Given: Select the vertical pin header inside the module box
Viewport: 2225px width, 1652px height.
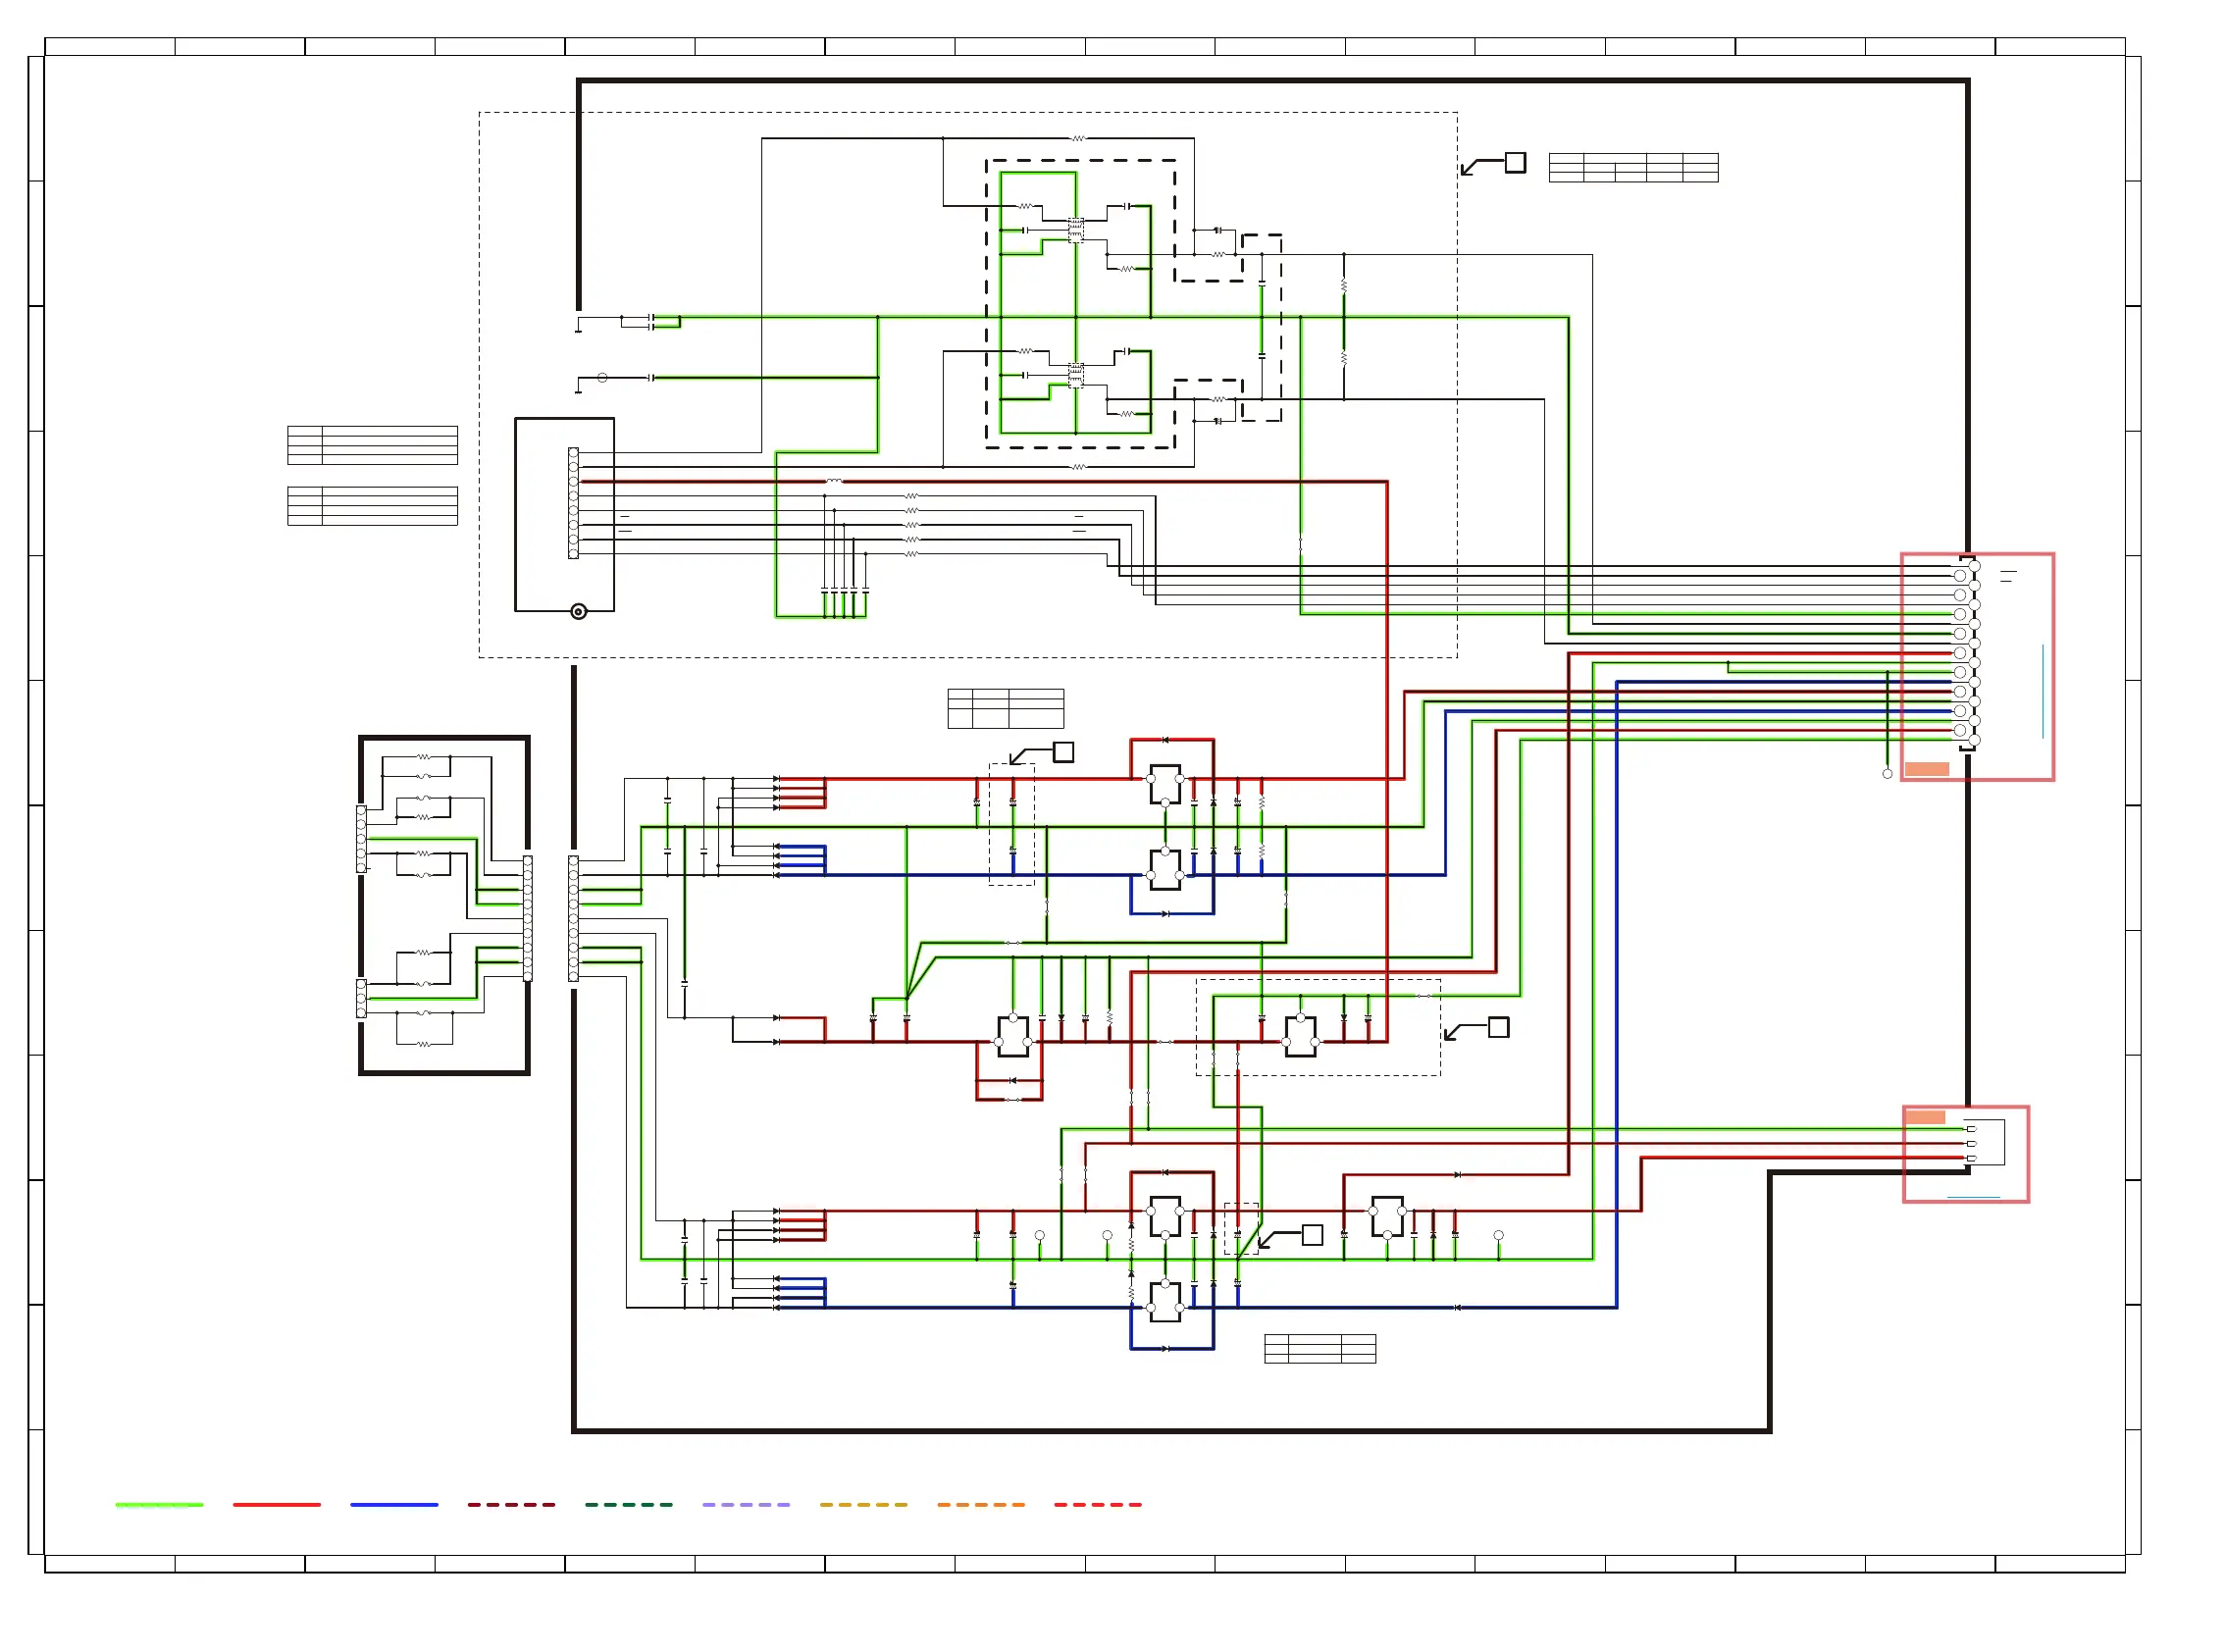Looking at the screenshot, I should tap(573, 503).
